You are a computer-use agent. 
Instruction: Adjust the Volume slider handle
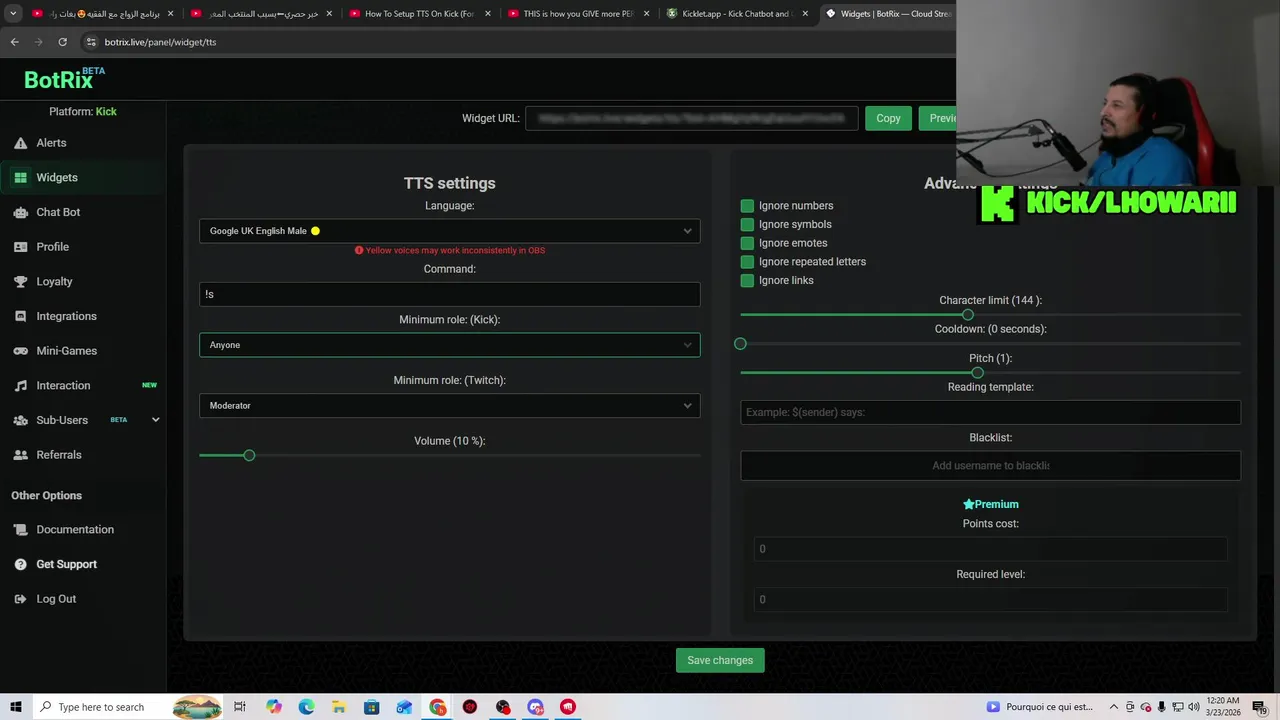pos(249,456)
